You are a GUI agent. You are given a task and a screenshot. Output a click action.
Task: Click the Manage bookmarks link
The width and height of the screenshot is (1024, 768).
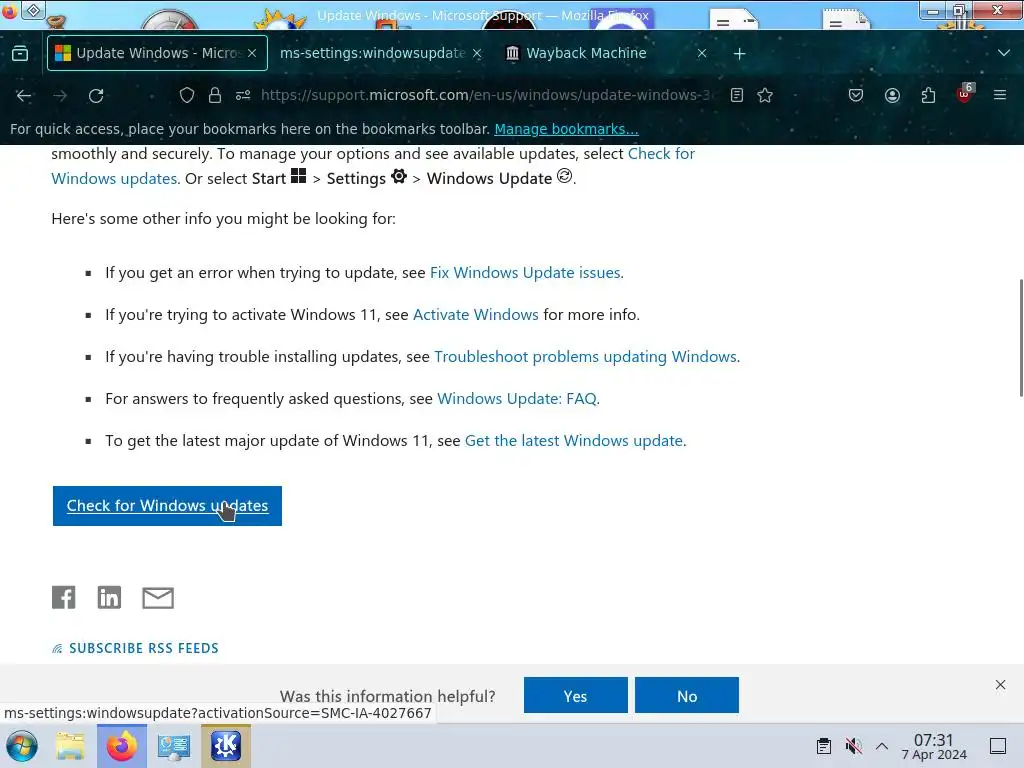coord(566,129)
